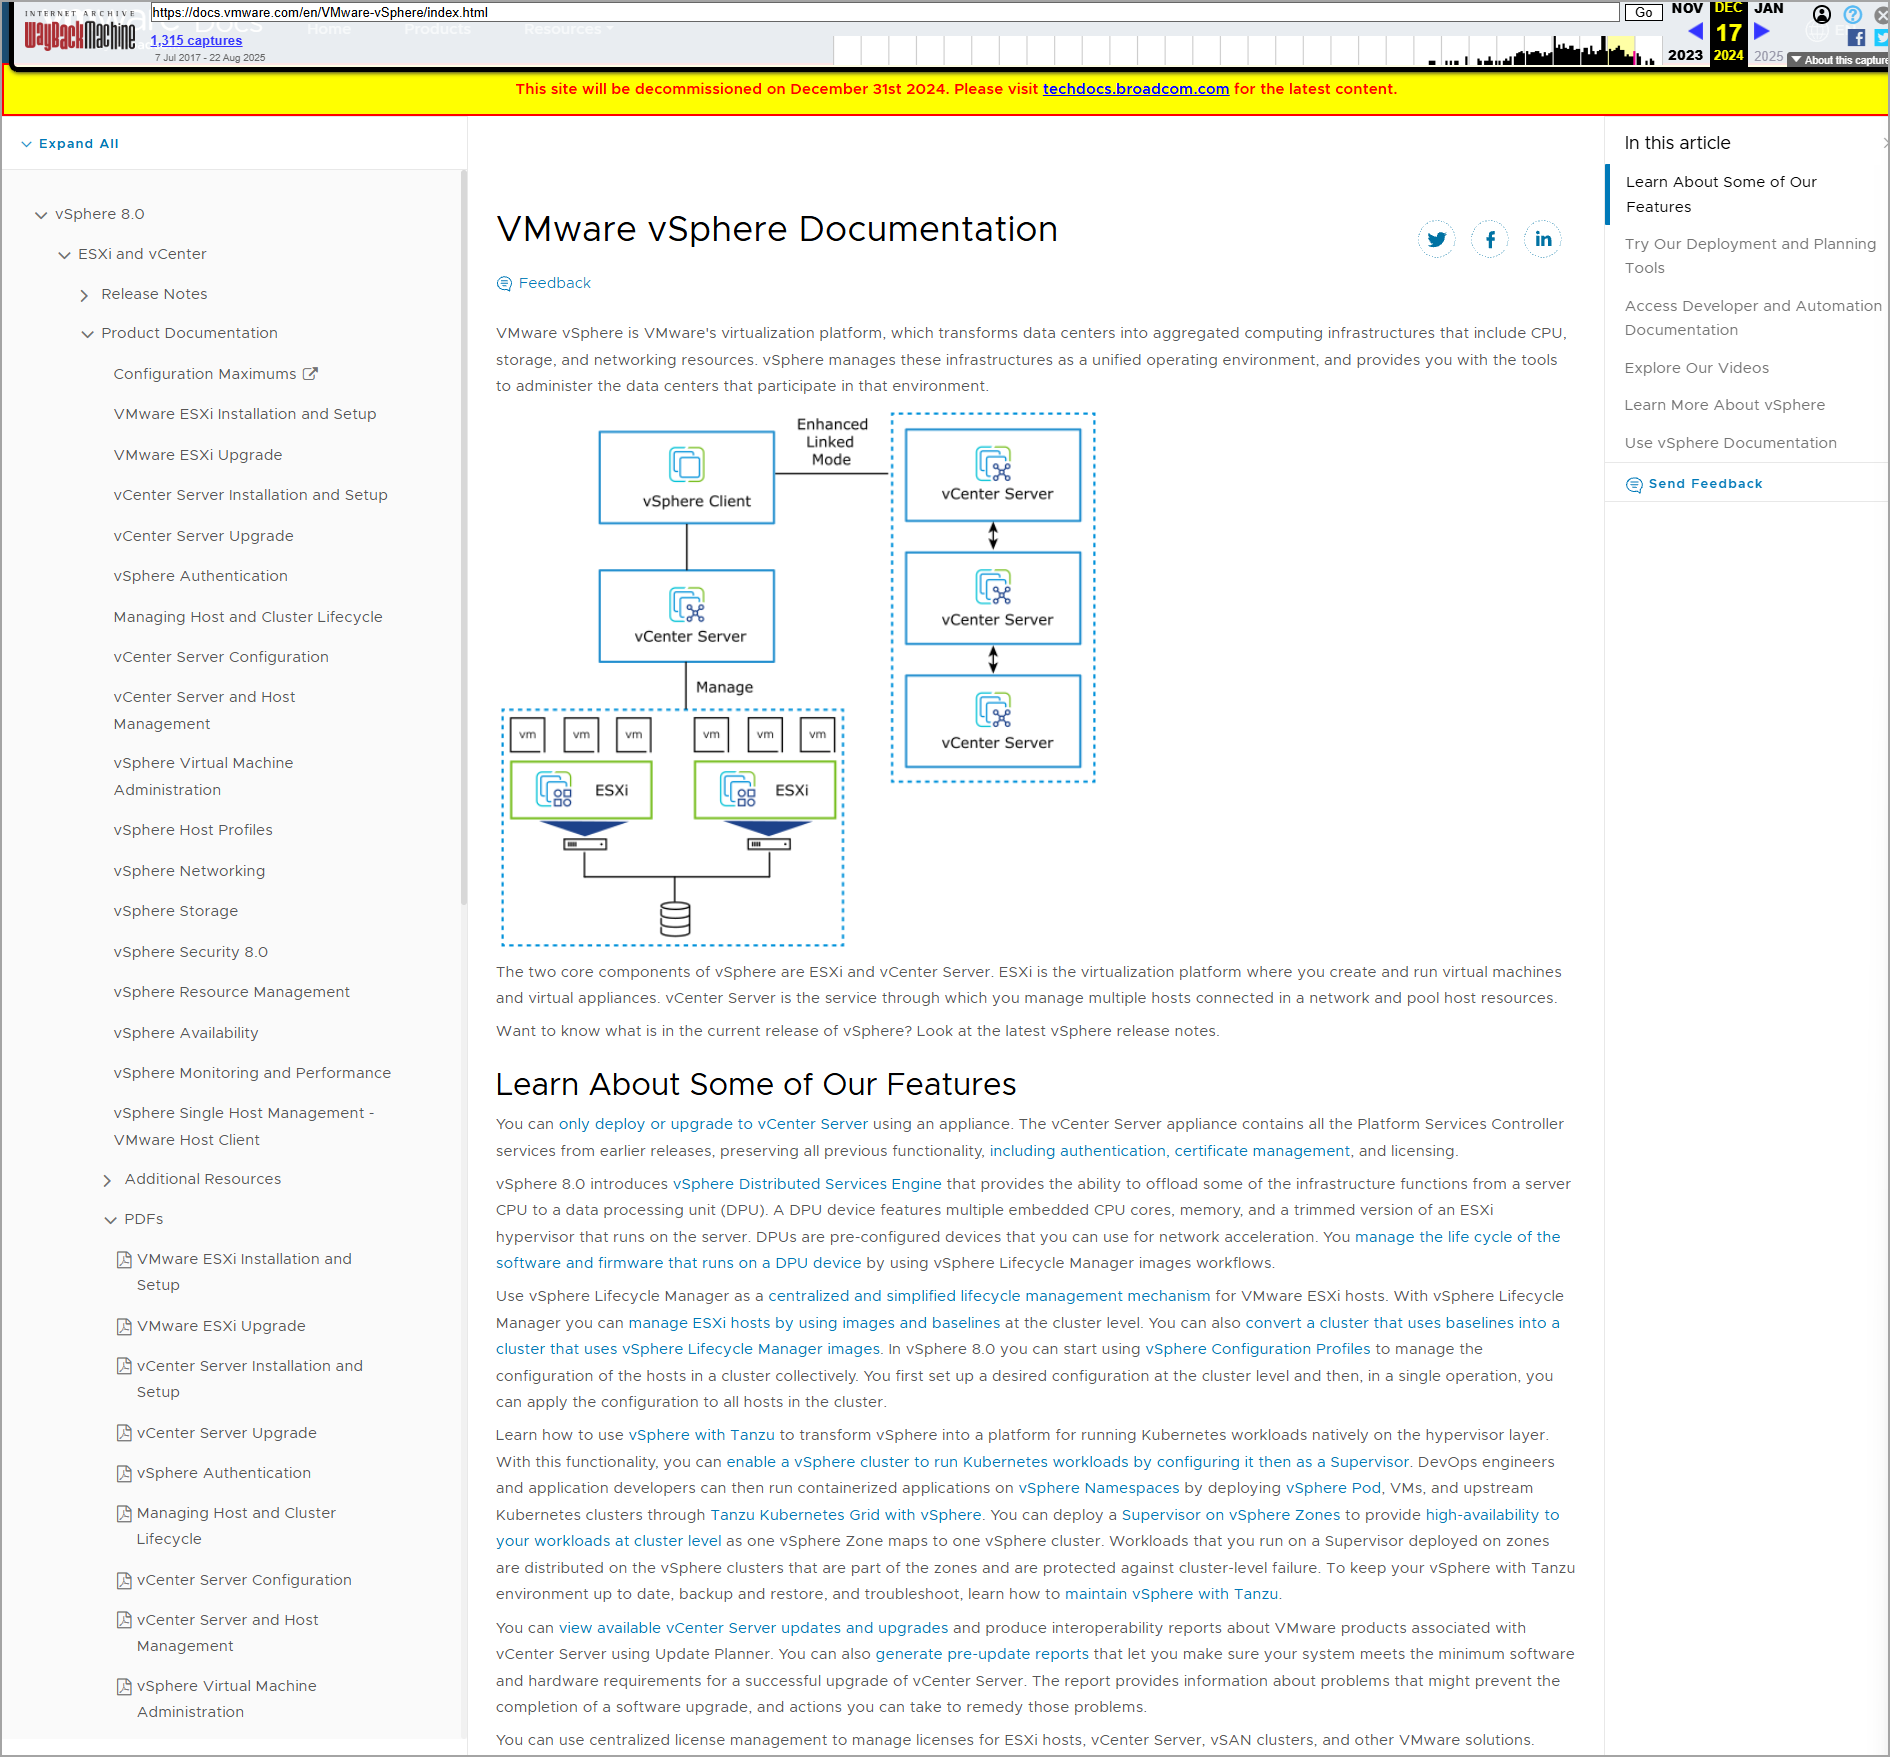Expand the Release Notes section
This screenshot has height=1757, width=1890.
tap(85, 295)
